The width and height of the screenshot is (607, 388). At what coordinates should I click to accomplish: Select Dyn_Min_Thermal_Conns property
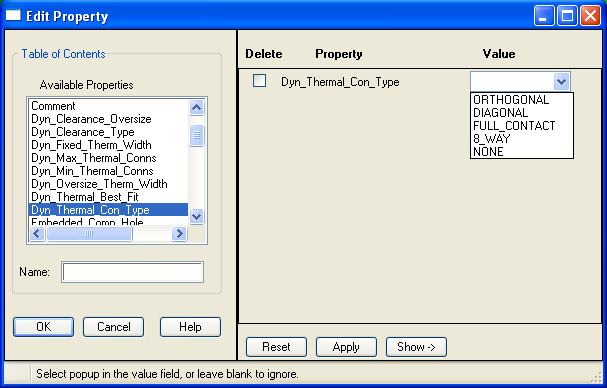click(x=108, y=171)
